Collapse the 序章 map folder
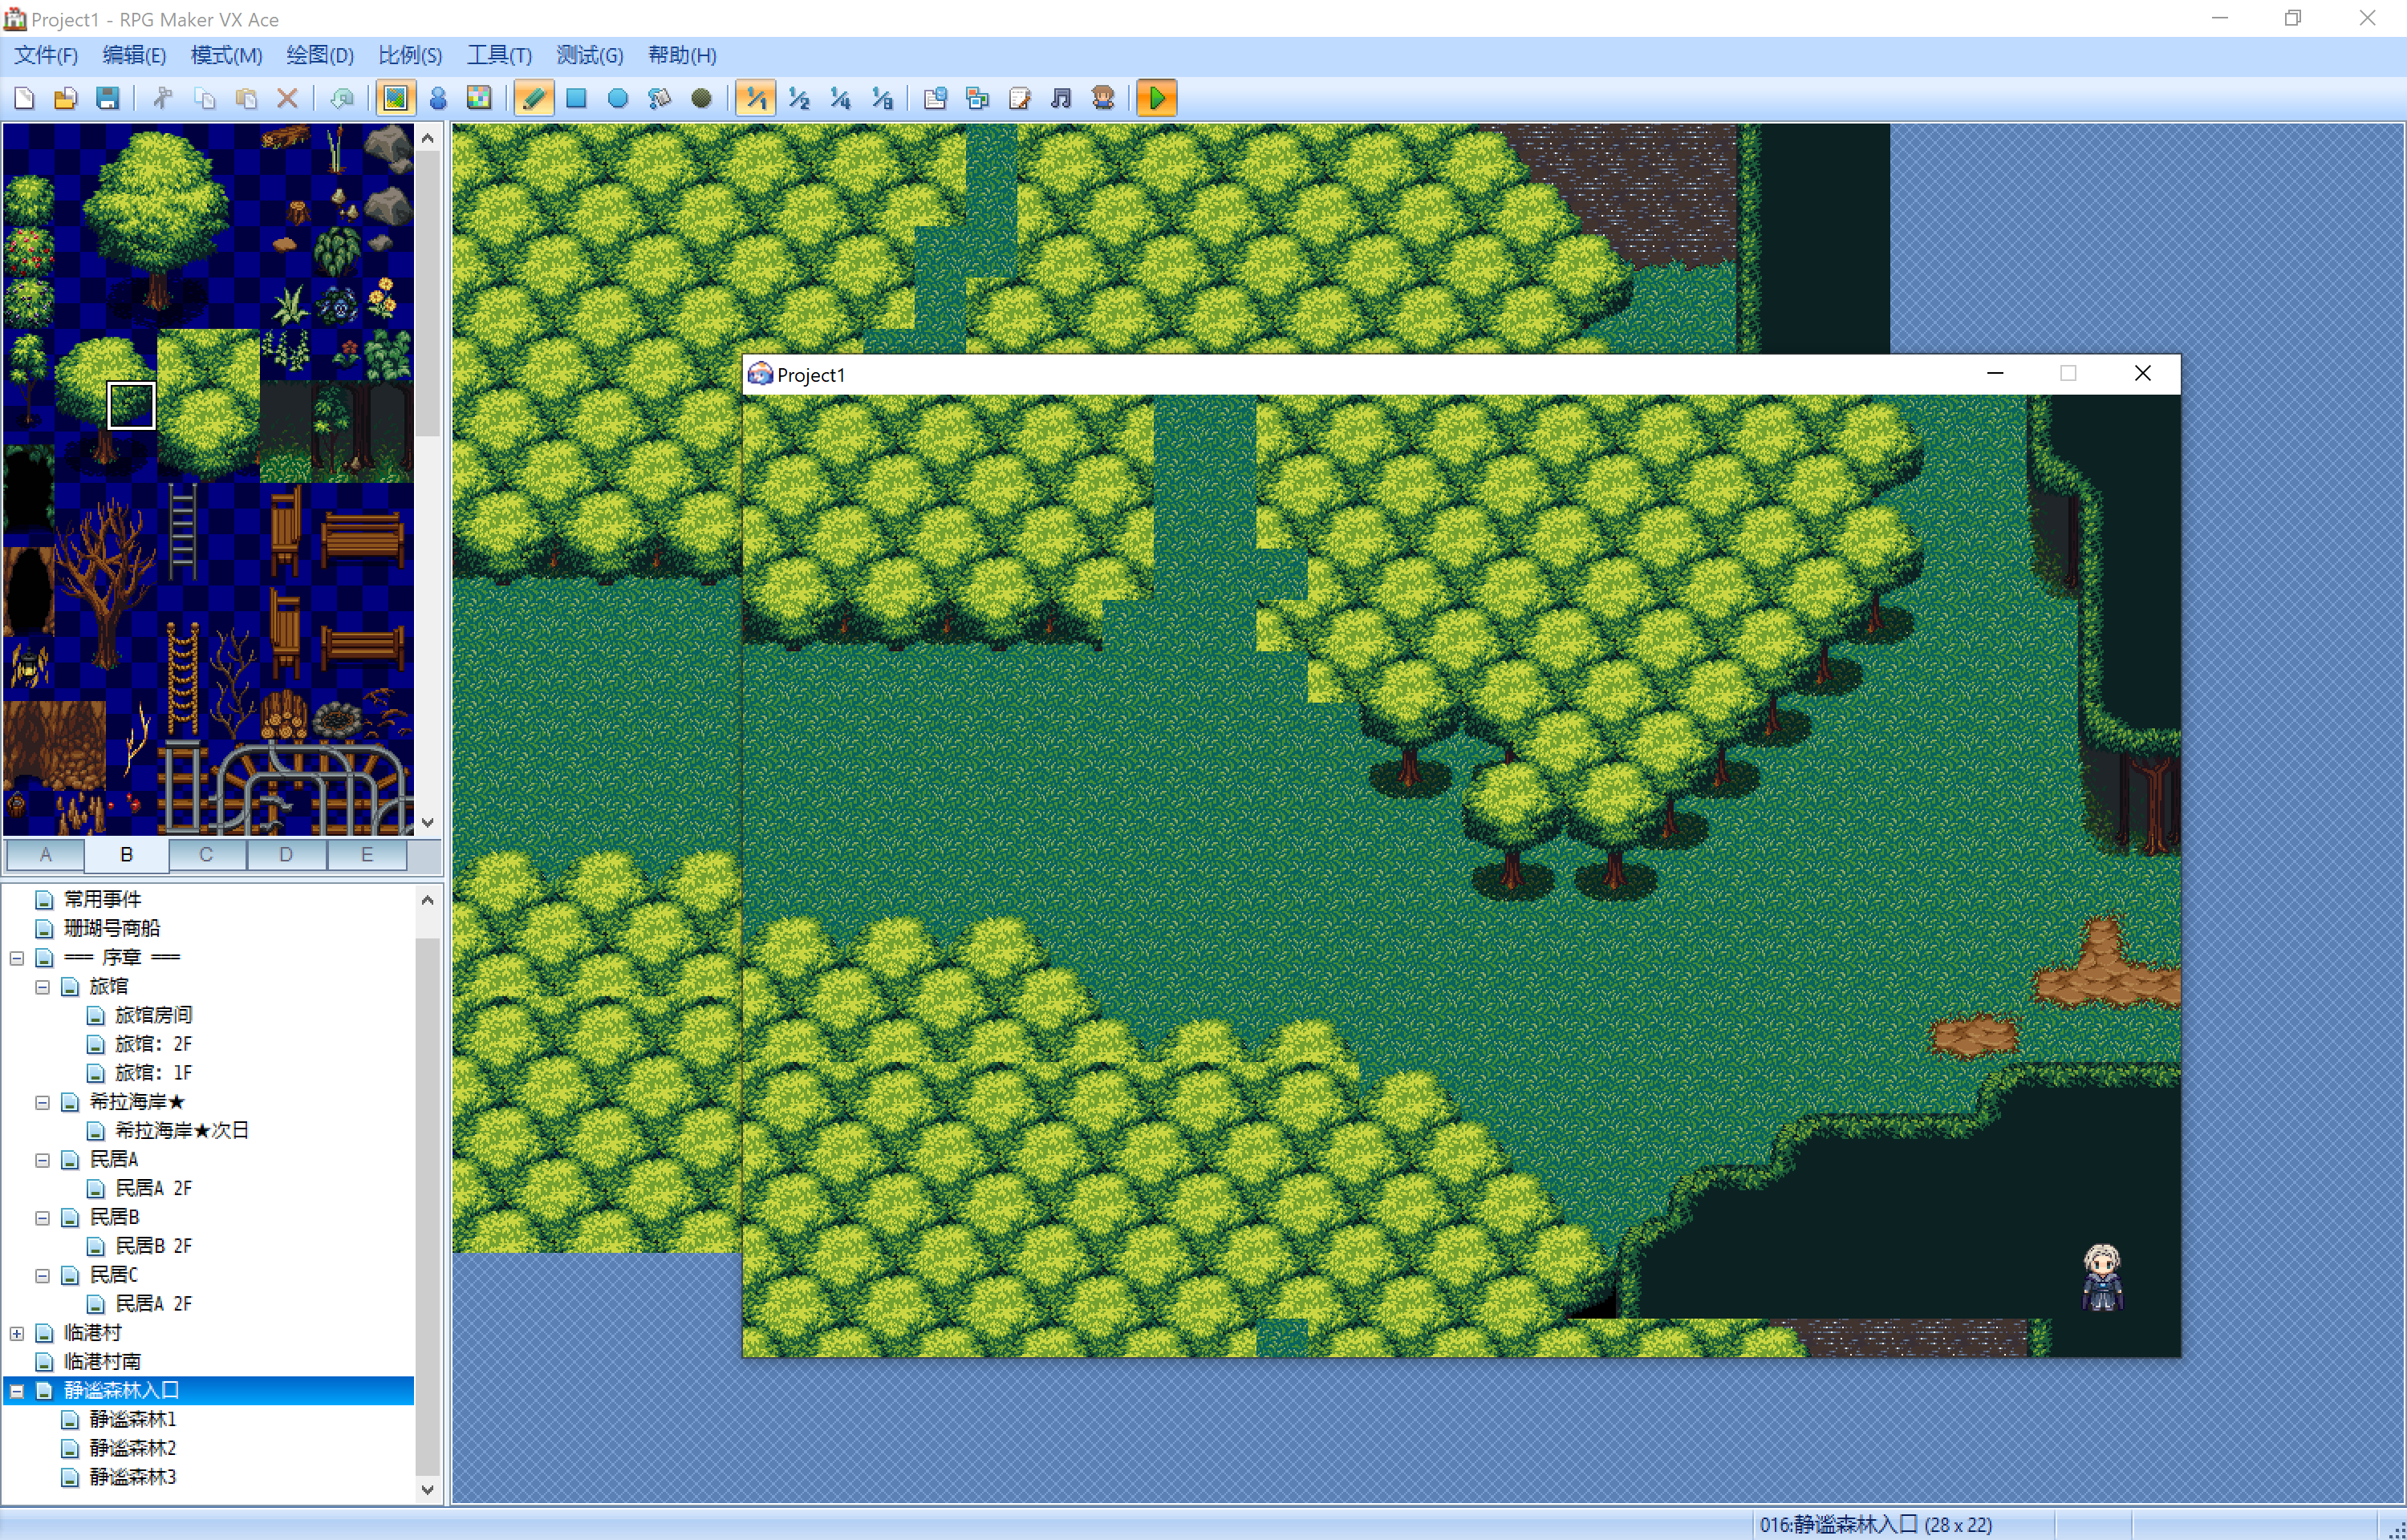The image size is (2407, 1540). [17, 958]
